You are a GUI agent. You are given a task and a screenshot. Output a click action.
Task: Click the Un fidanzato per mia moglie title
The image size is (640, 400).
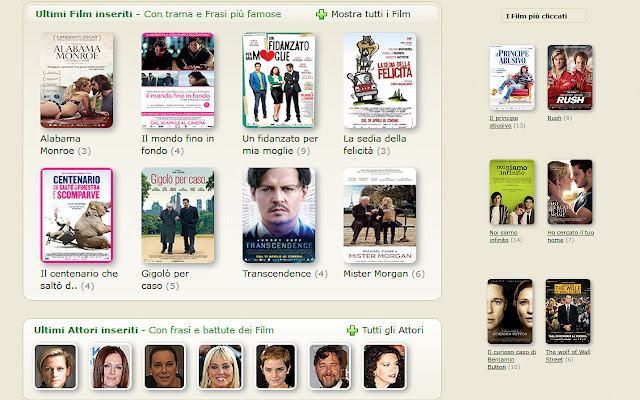pyautogui.click(x=280, y=144)
